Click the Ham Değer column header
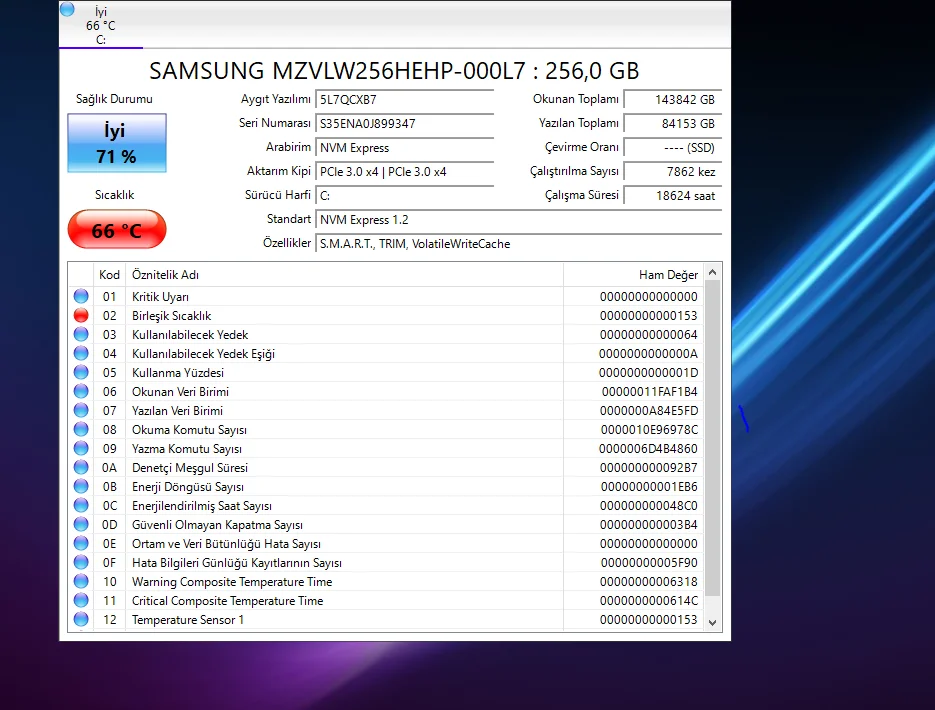935x710 pixels. (x=633, y=274)
